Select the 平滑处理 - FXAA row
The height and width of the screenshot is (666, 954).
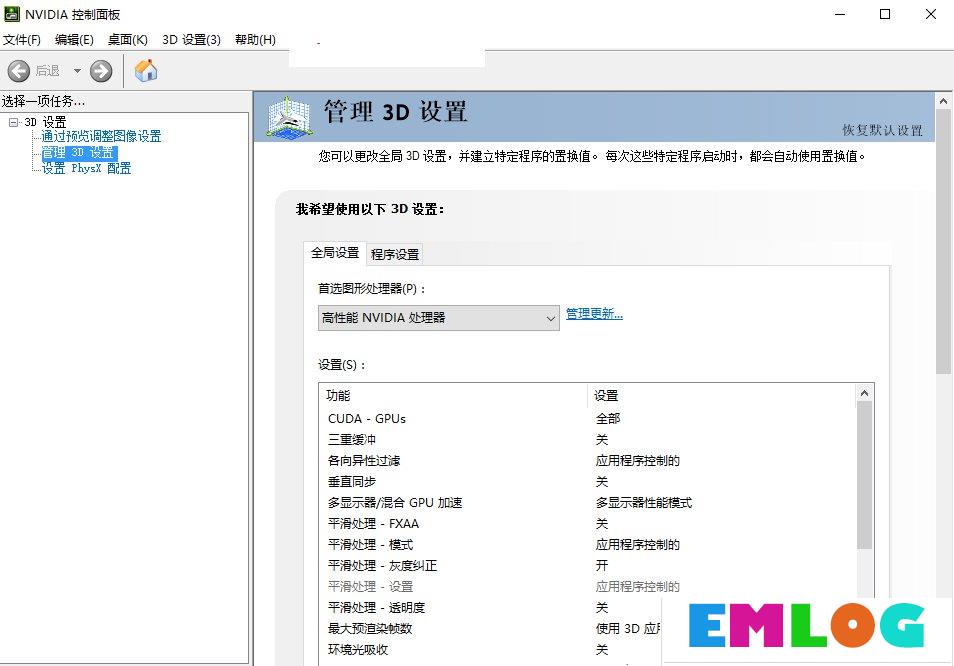coord(587,524)
